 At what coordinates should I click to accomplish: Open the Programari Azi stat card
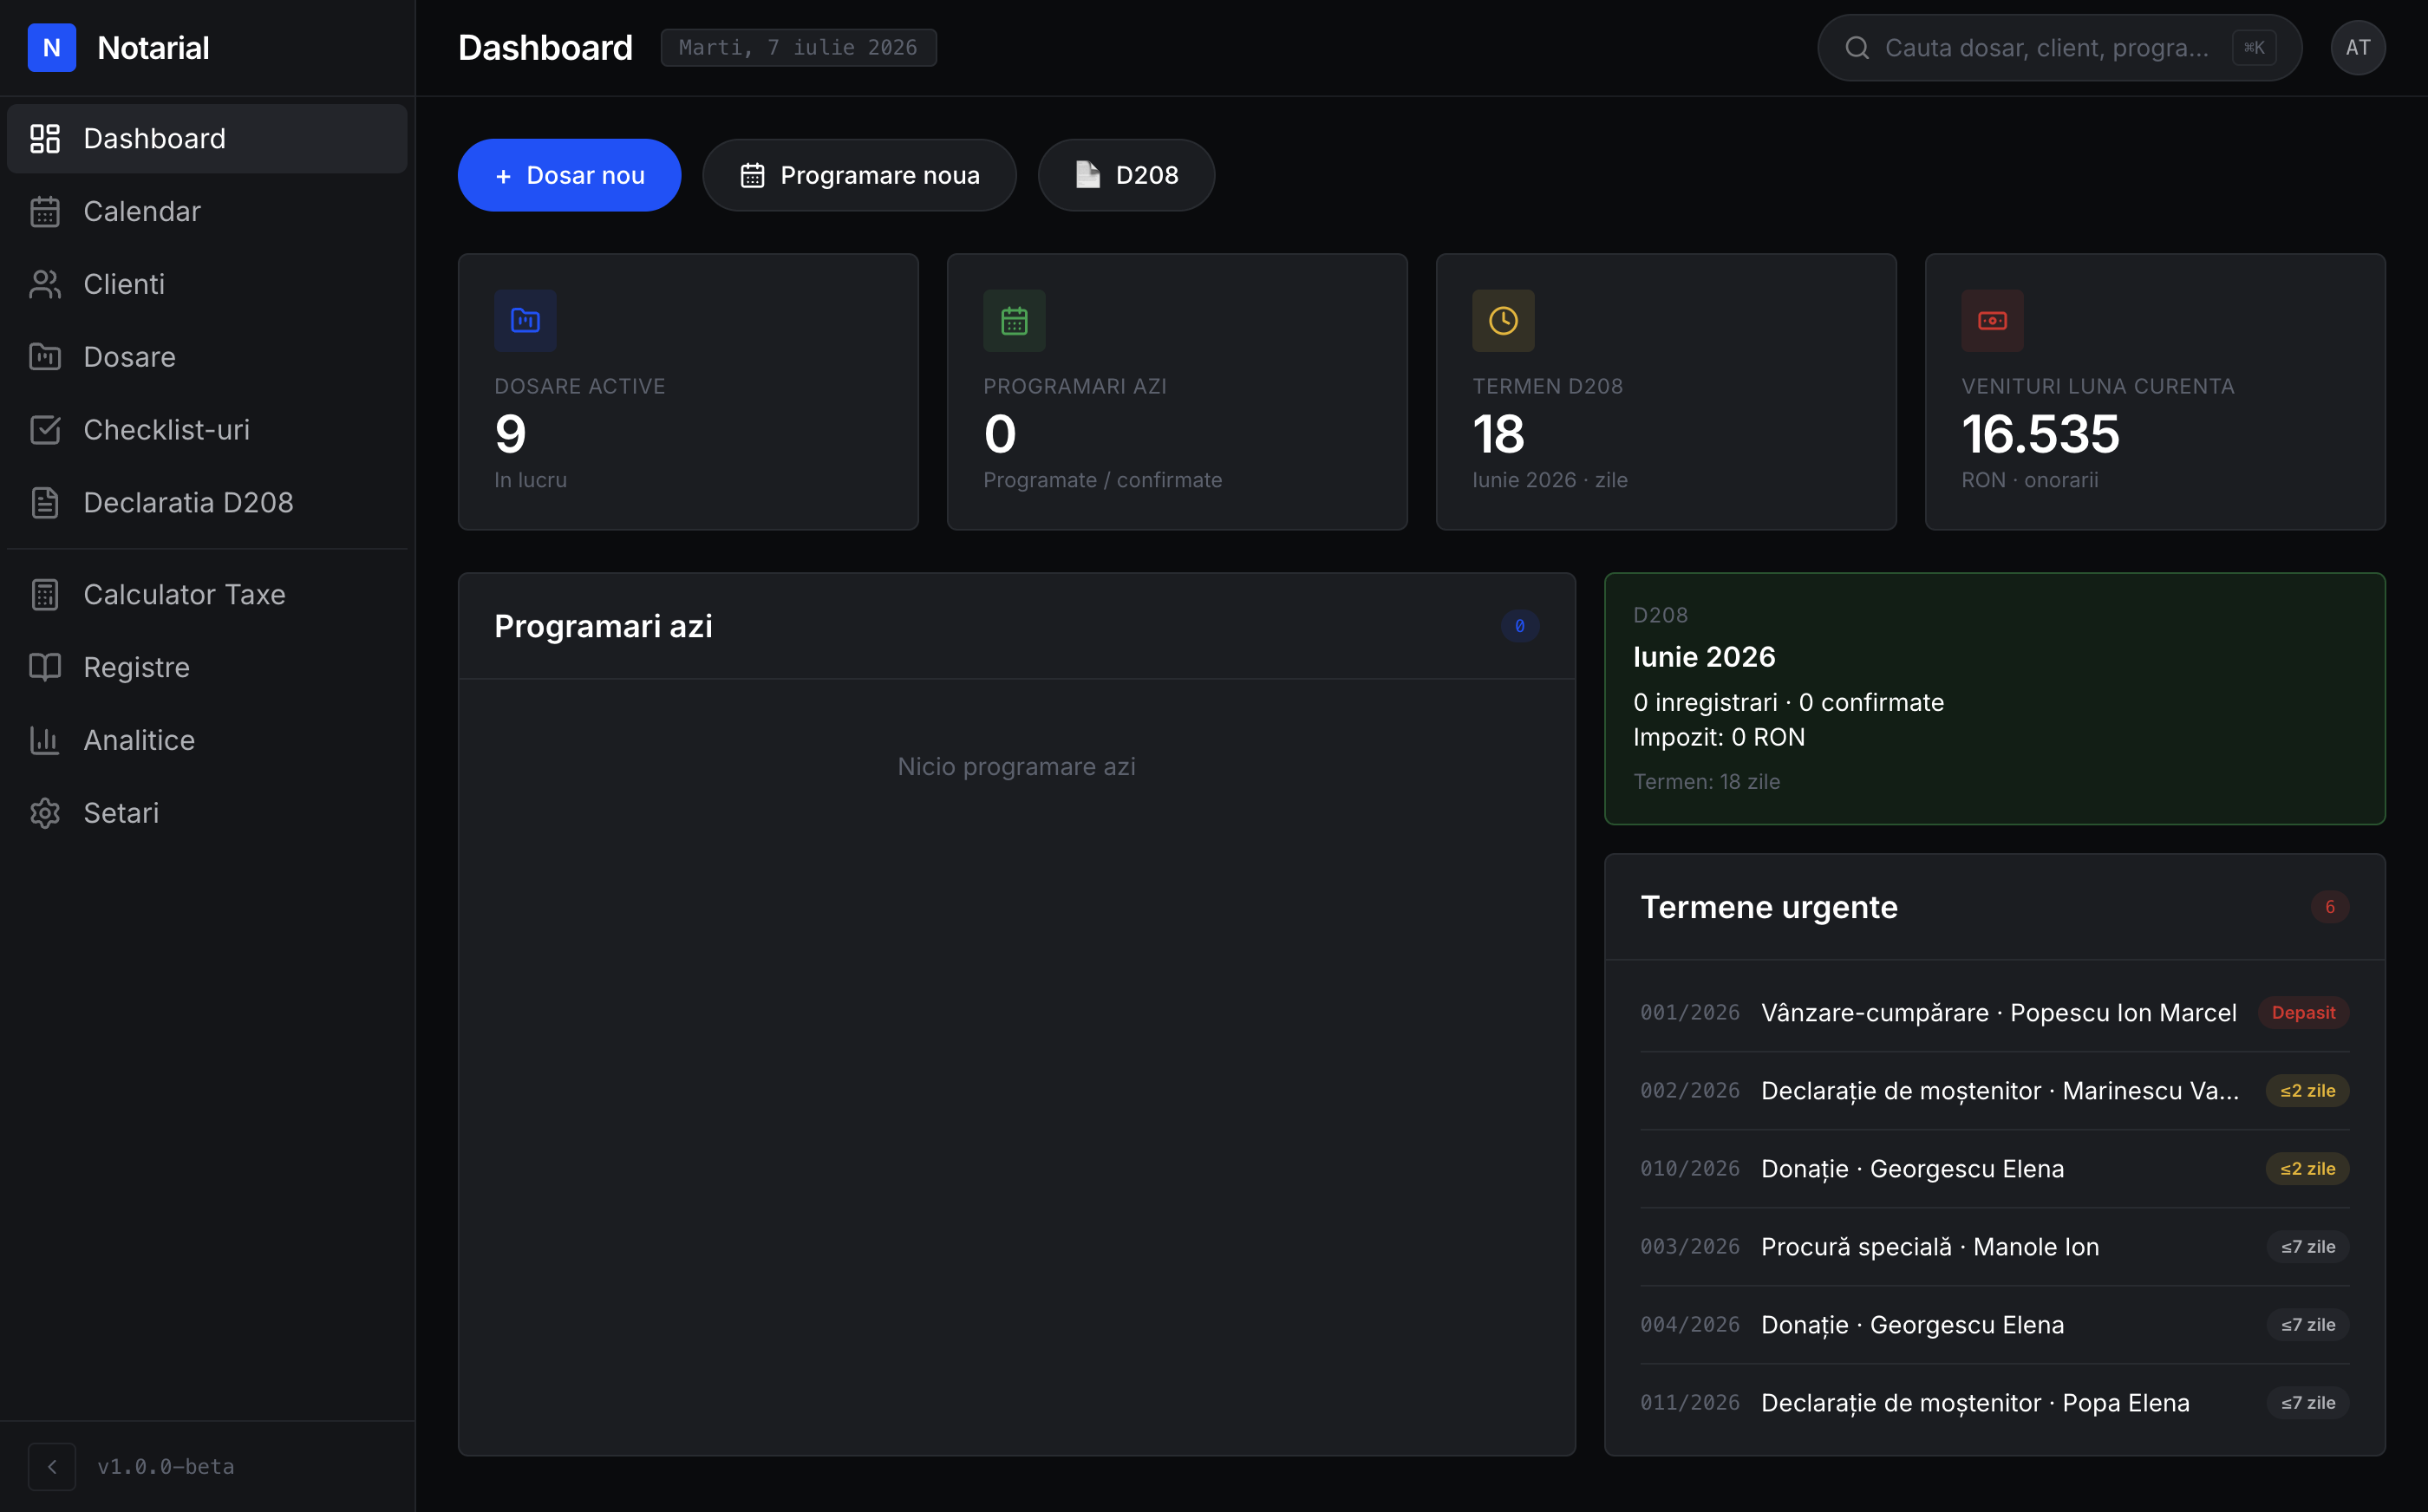(1177, 392)
